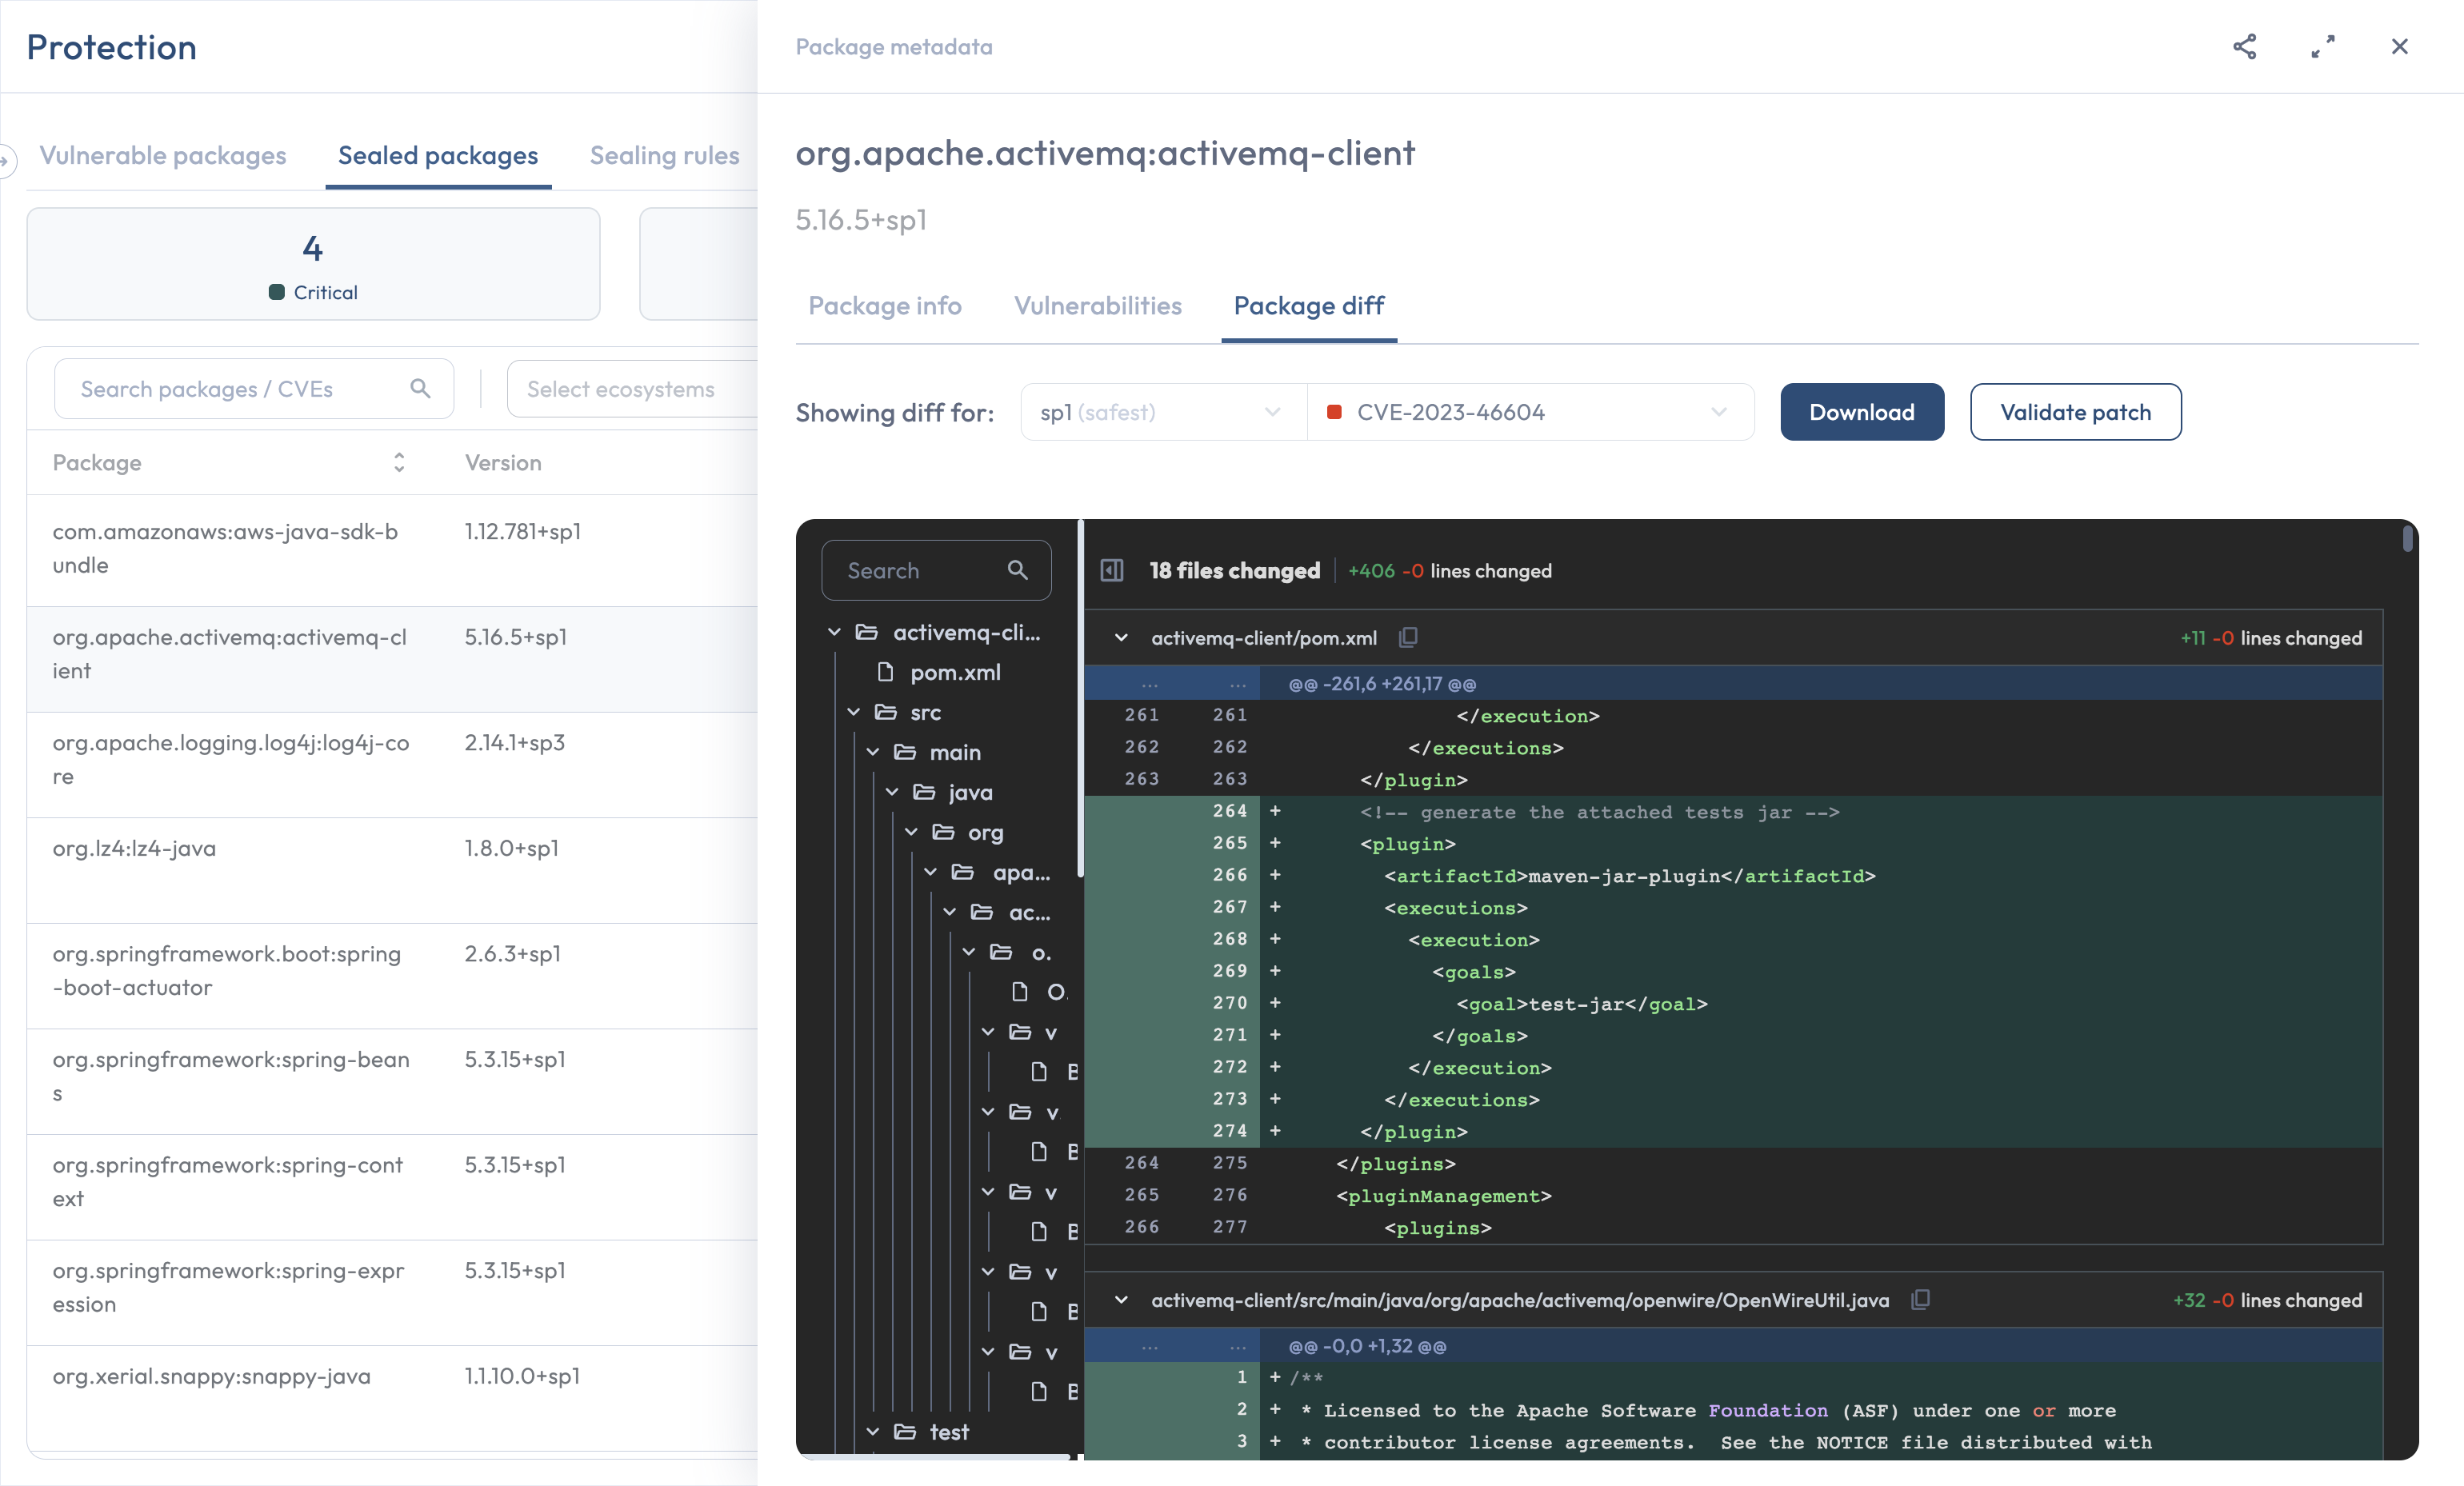2464x1486 pixels.
Task: Collapse the org folder in tree
Action: pos(911,832)
